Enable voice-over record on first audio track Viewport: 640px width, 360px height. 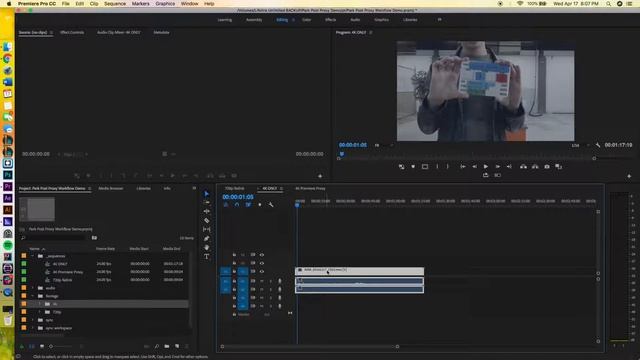pos(280,281)
